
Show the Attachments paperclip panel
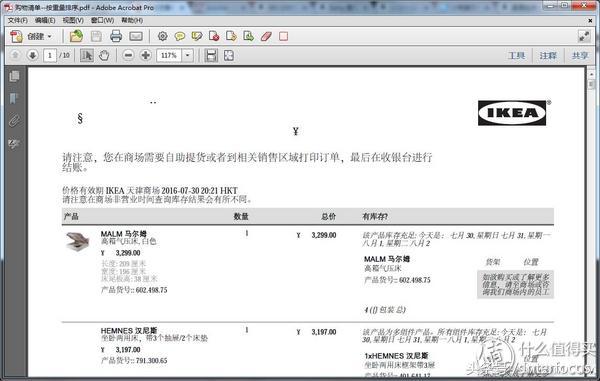(x=14, y=120)
